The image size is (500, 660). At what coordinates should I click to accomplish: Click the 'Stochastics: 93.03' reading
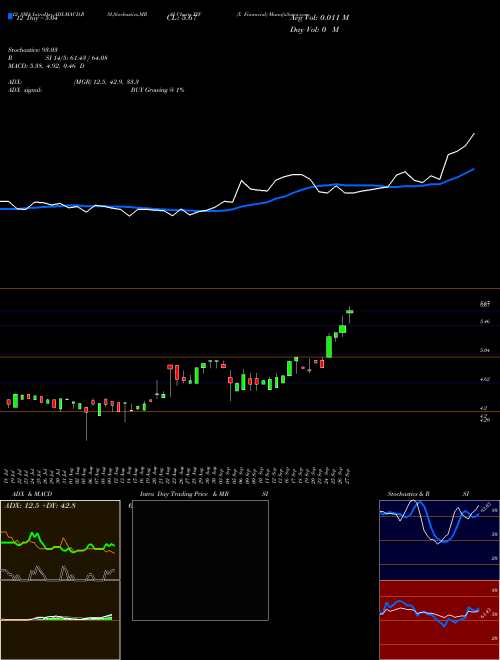(x=32, y=50)
